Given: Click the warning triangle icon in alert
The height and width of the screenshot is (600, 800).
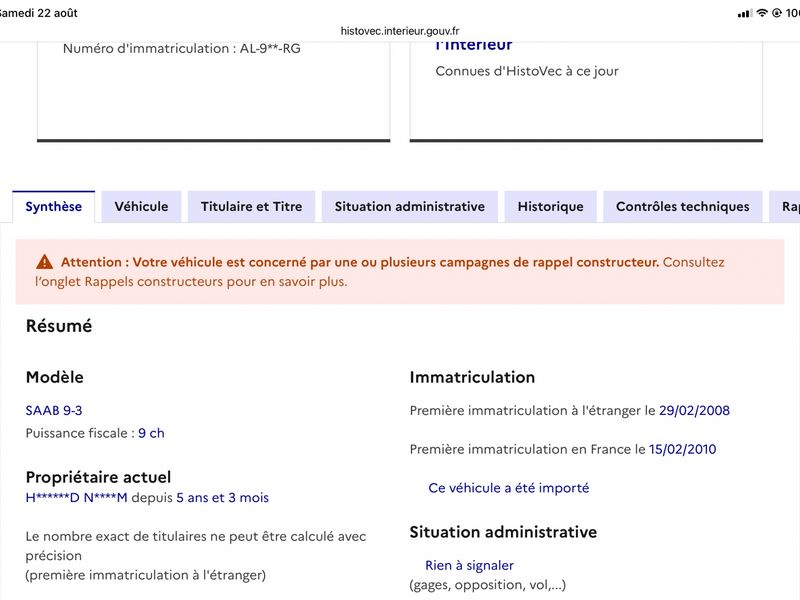Looking at the screenshot, I should (x=44, y=262).
